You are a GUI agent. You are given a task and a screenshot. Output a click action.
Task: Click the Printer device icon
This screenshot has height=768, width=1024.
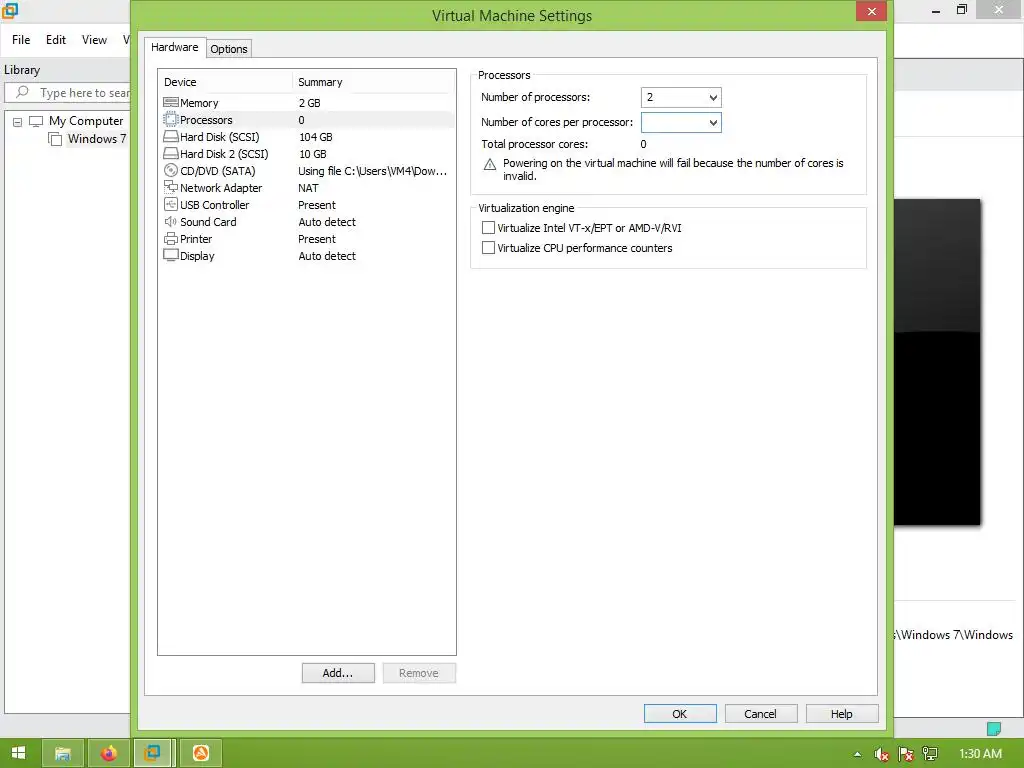coord(170,238)
